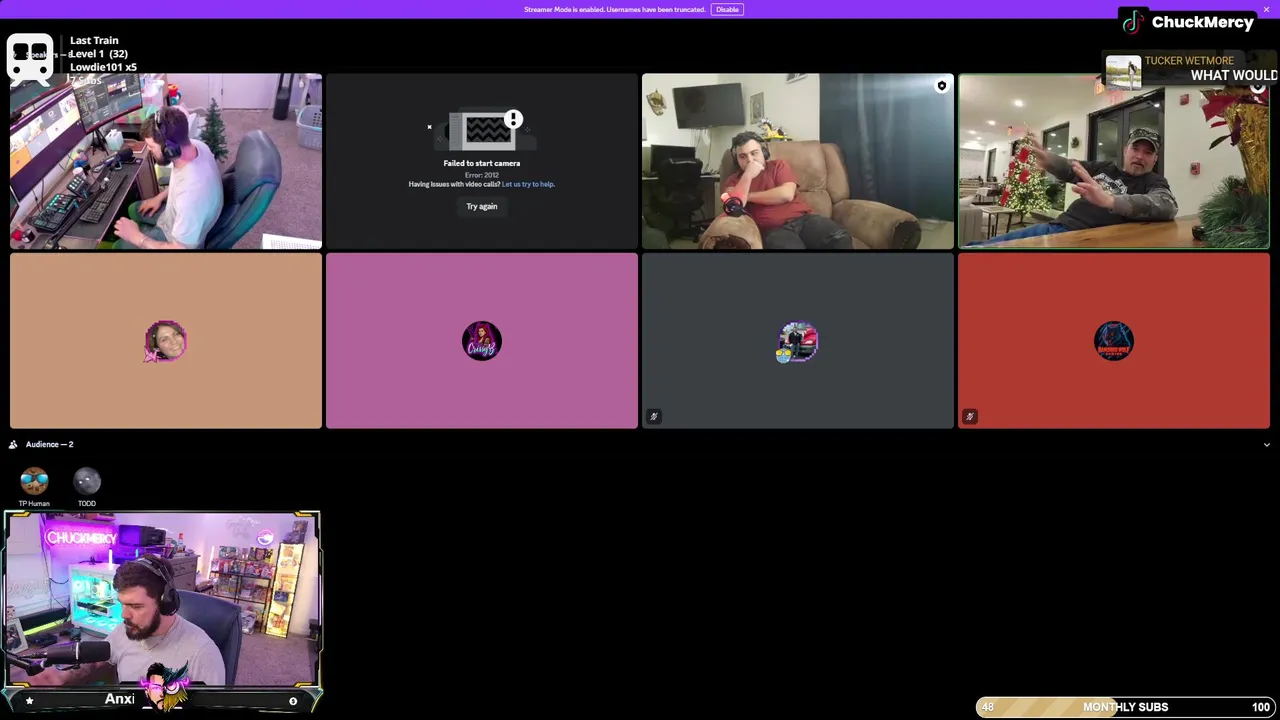Click the coin icon on webcam frame

click(x=293, y=701)
